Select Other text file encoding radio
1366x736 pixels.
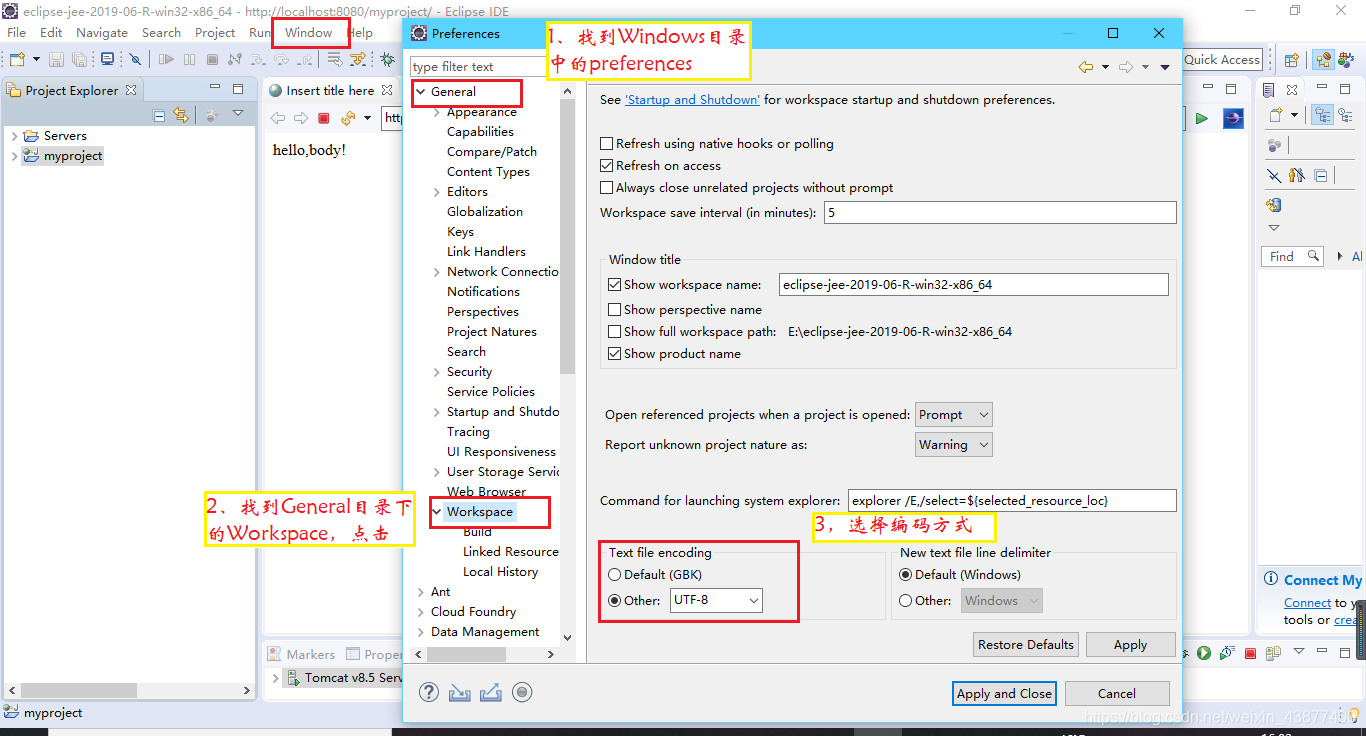click(614, 601)
